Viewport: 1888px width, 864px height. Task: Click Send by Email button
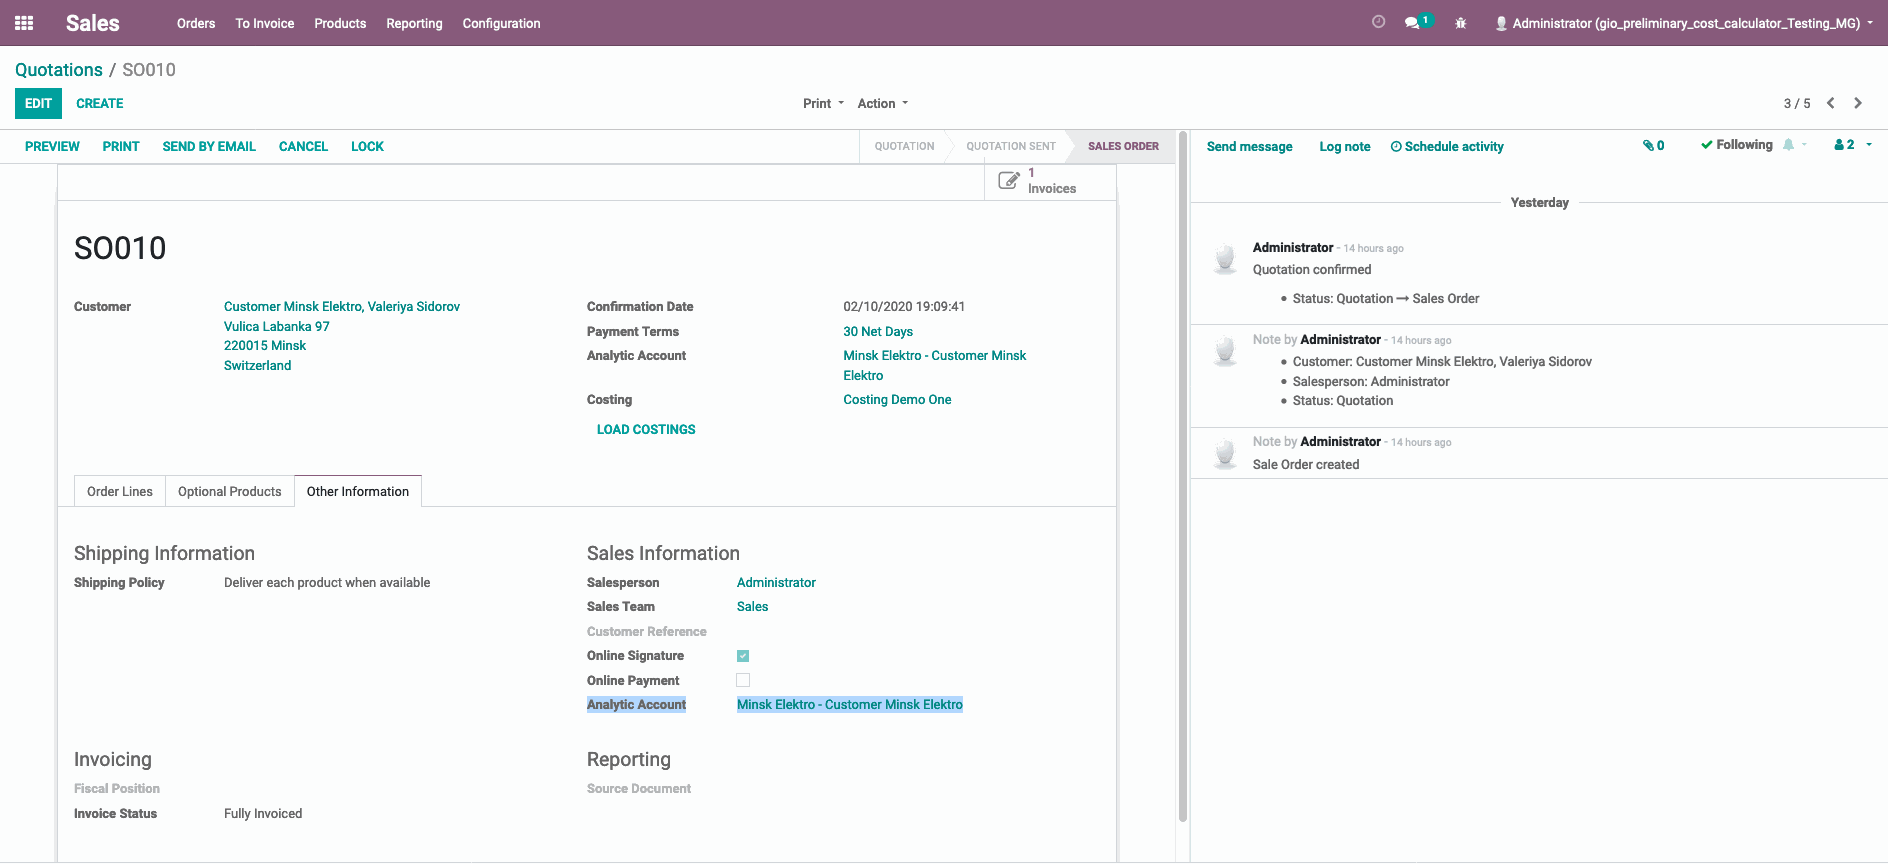click(209, 146)
